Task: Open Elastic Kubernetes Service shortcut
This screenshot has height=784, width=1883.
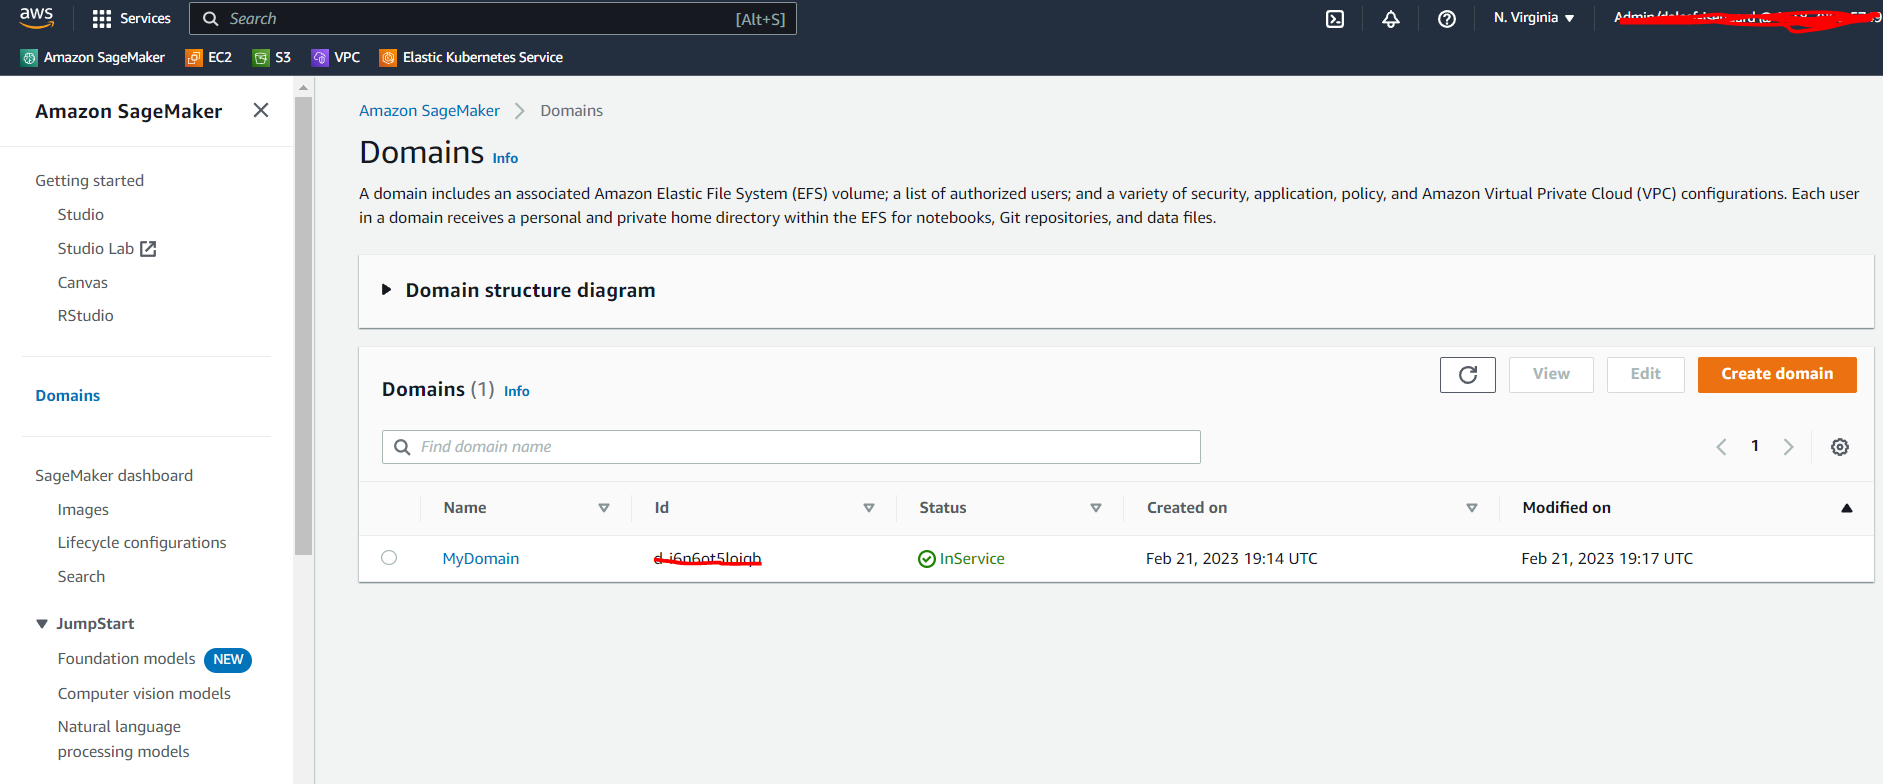Action: (x=471, y=58)
